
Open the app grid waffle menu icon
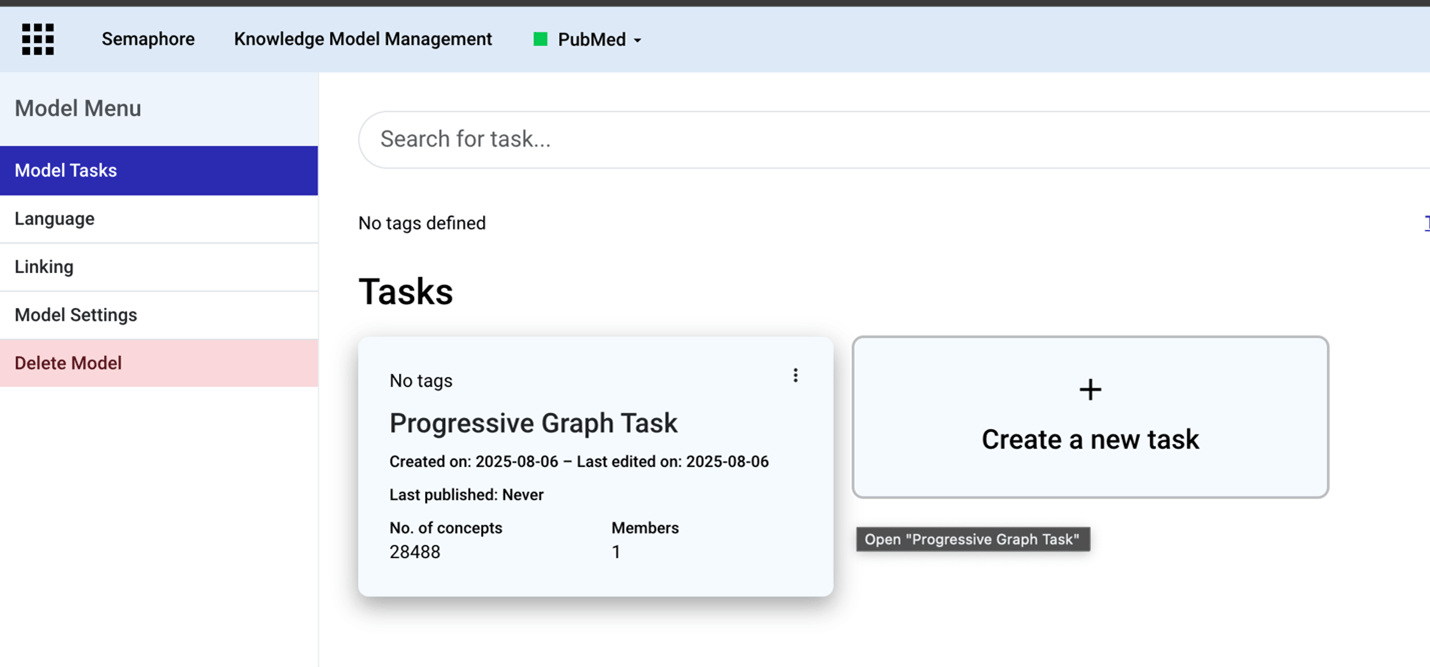tap(37, 38)
